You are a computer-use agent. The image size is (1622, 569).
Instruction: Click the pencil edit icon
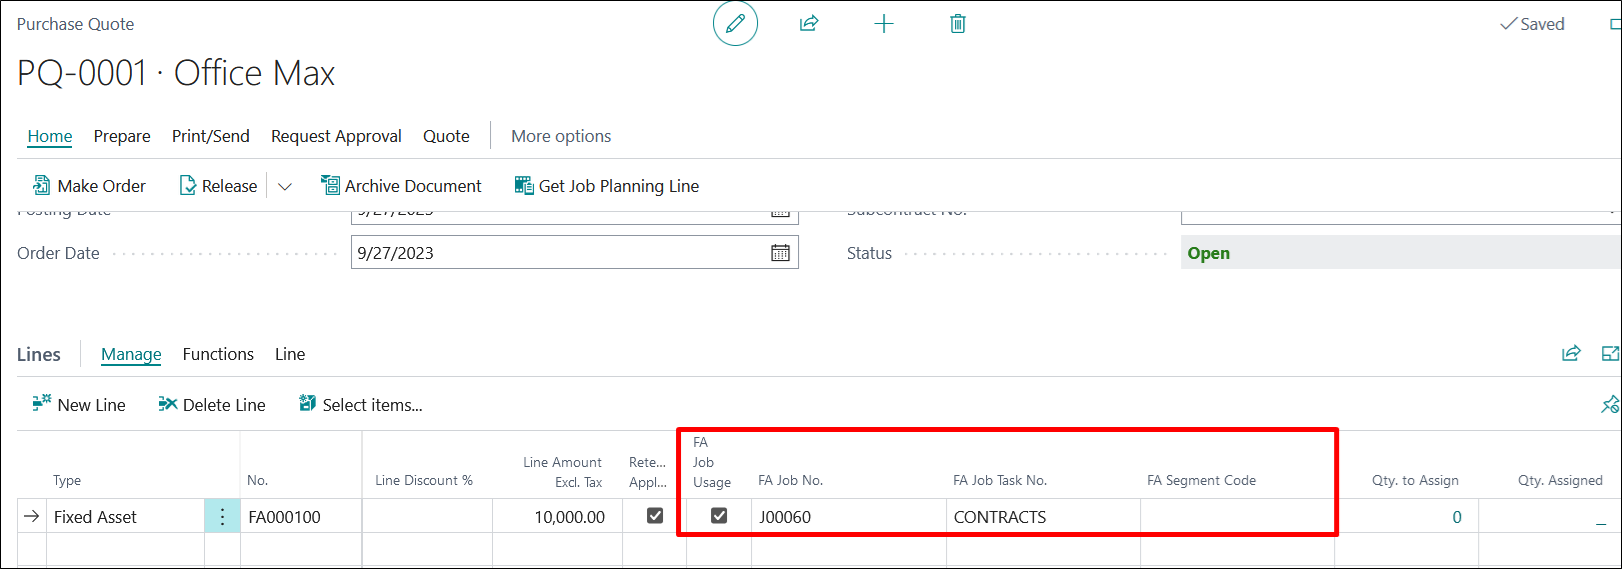click(735, 24)
